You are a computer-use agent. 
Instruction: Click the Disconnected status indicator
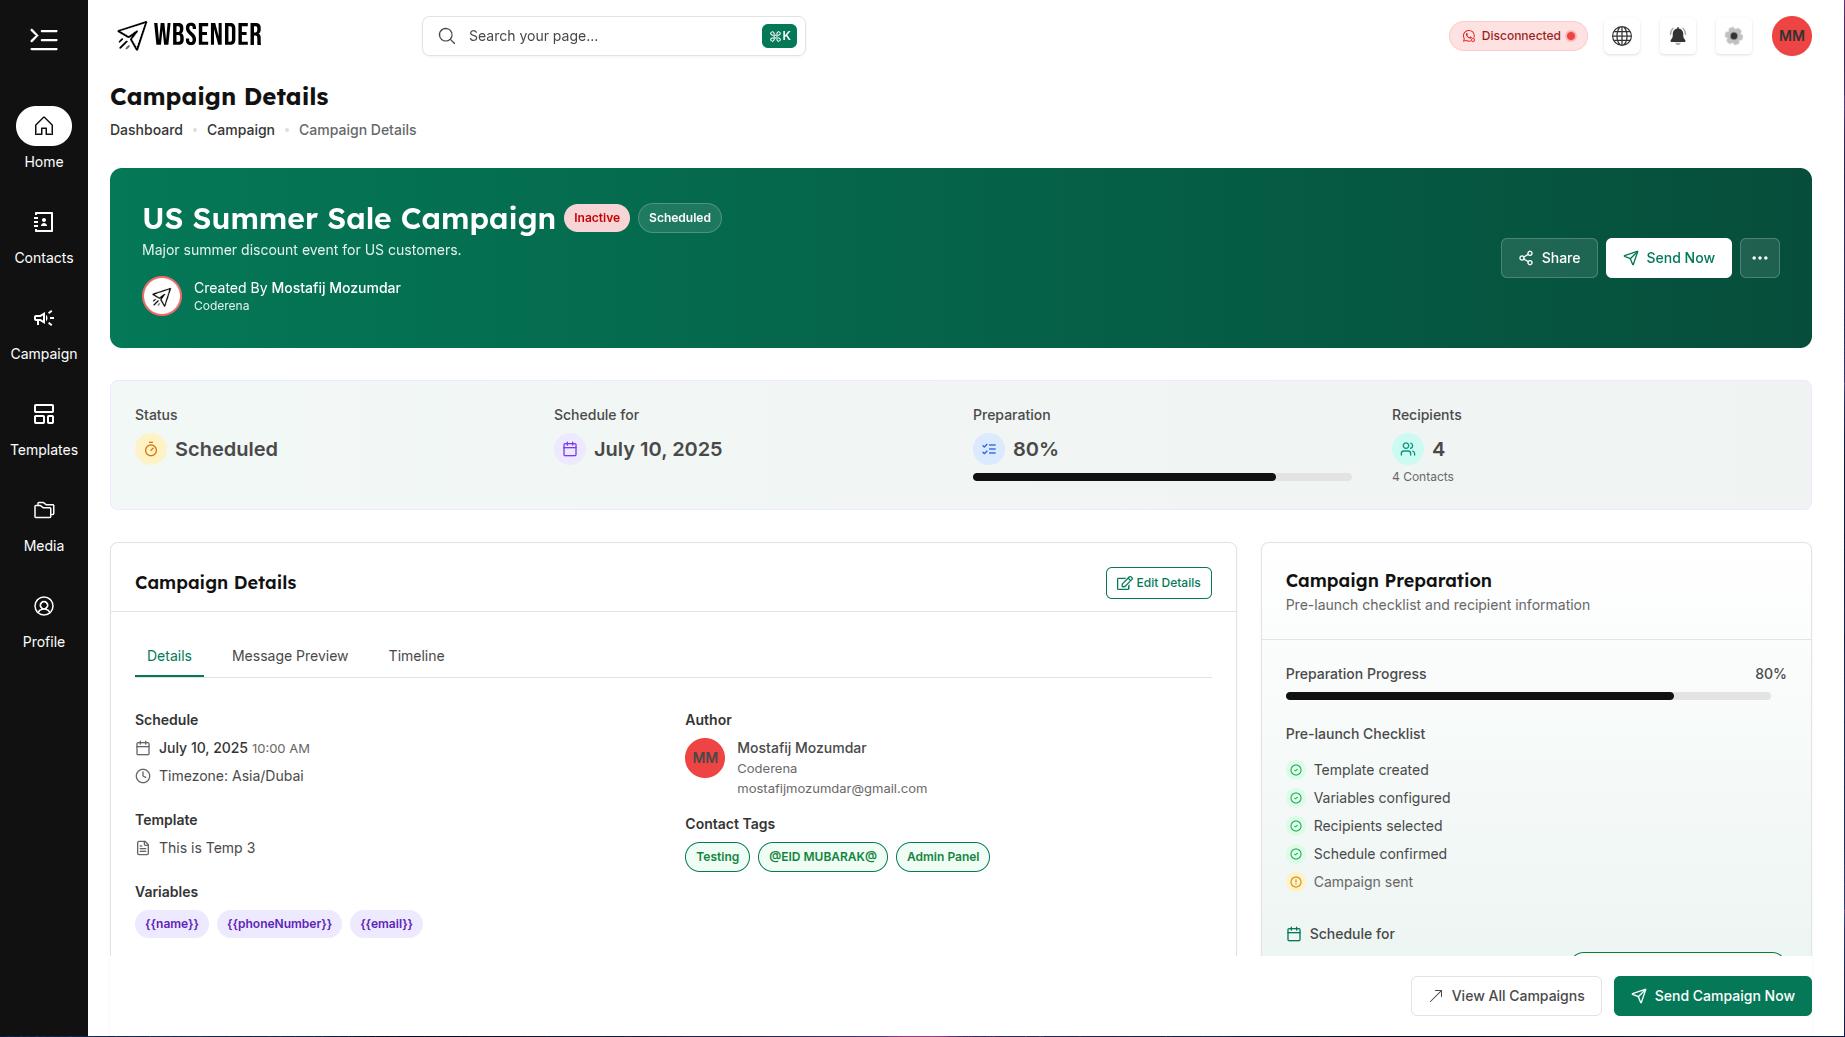point(1517,35)
